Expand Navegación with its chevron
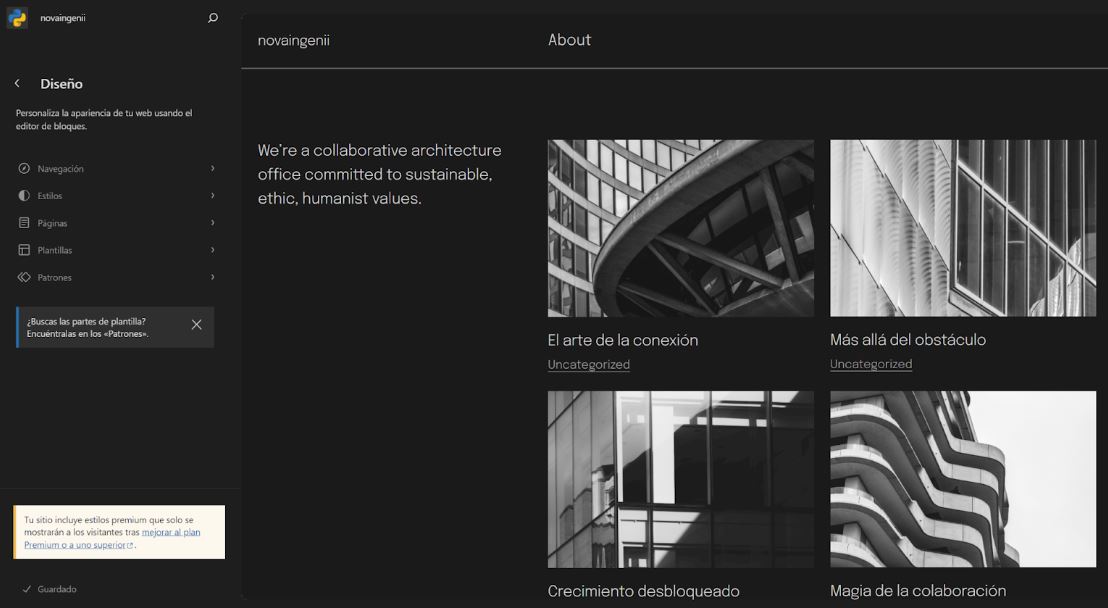 pyautogui.click(x=212, y=169)
